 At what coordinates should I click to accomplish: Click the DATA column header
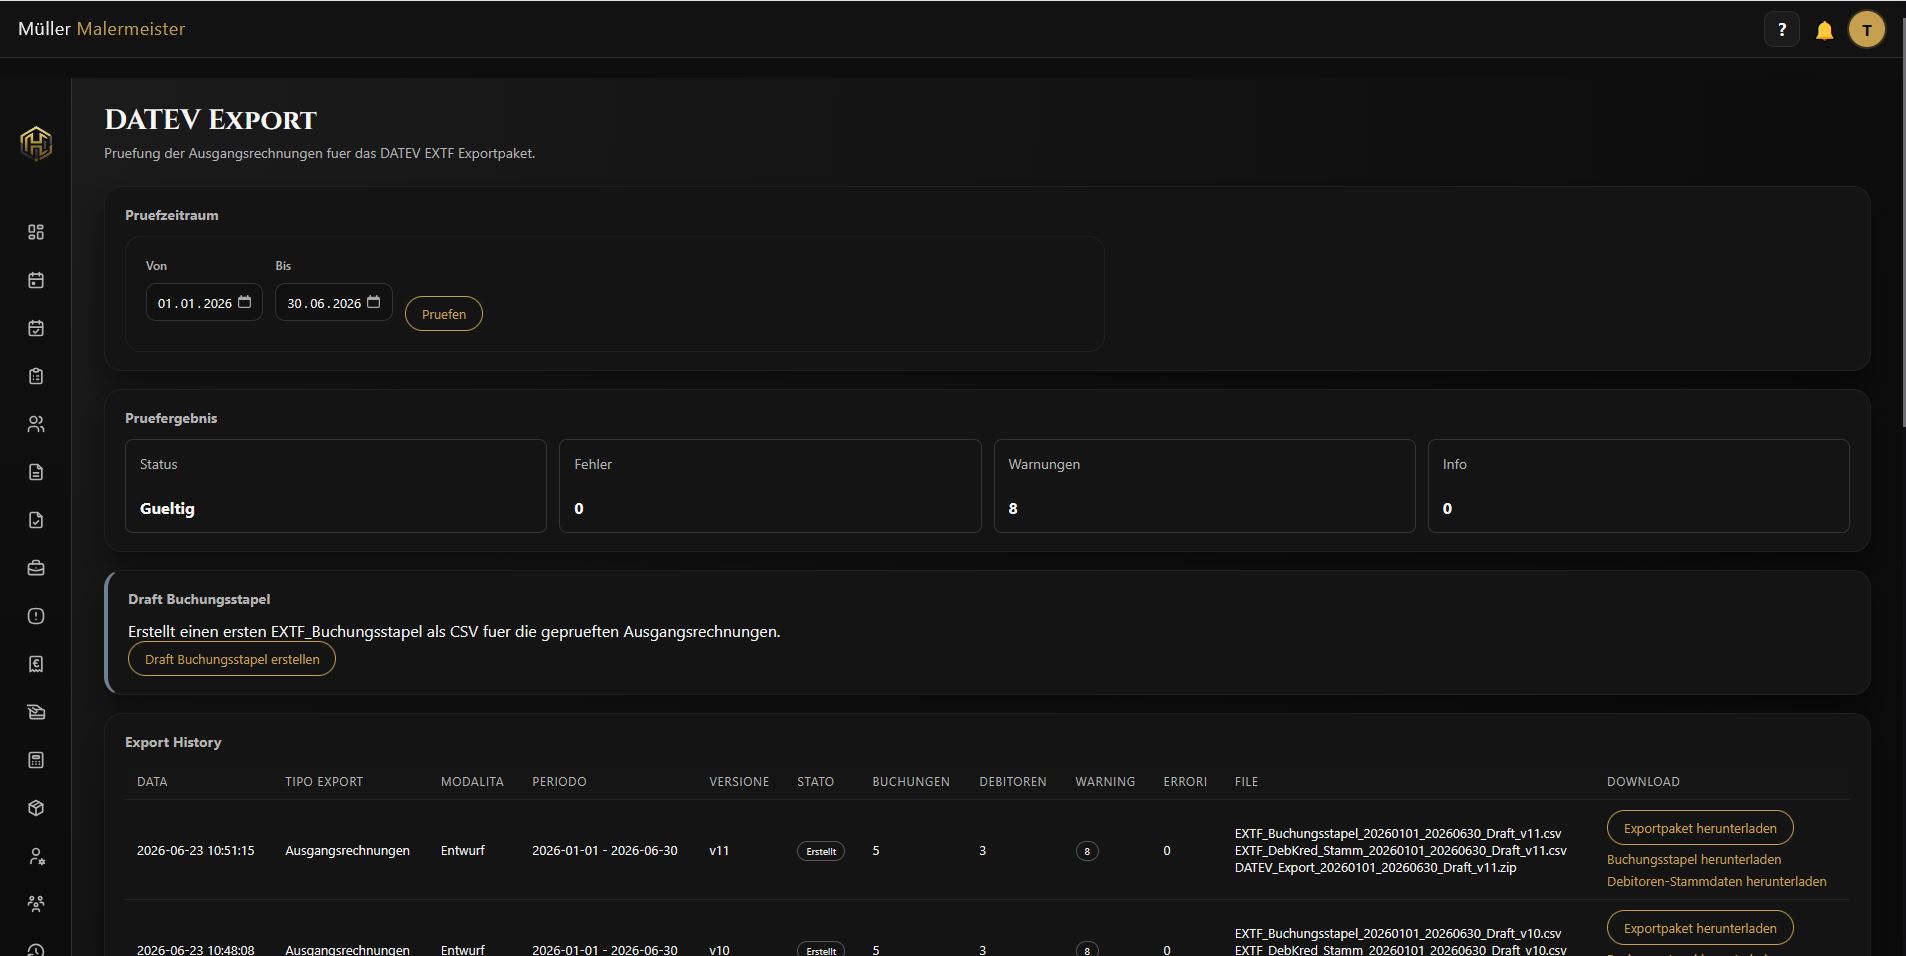[x=152, y=782]
